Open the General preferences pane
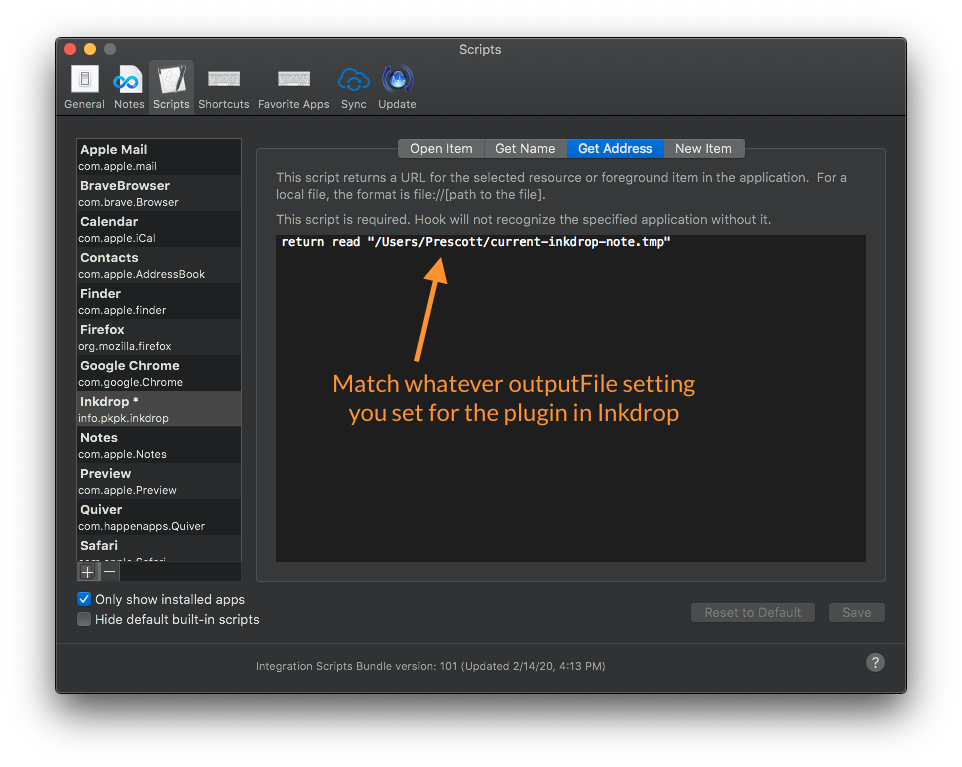The height and width of the screenshot is (767, 962). [85, 88]
